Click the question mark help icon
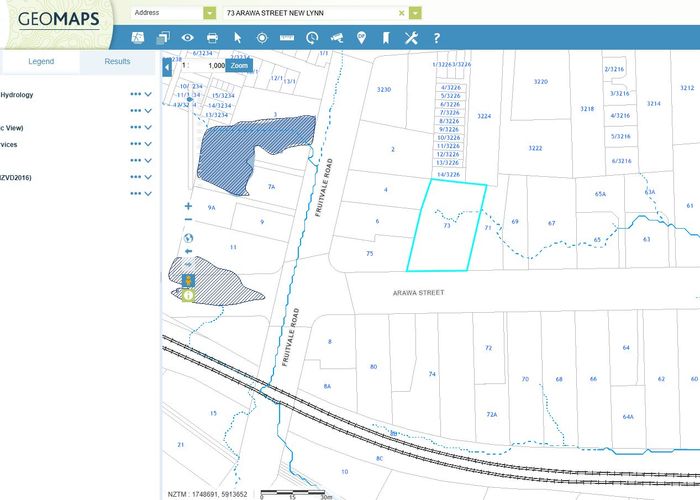 436,38
